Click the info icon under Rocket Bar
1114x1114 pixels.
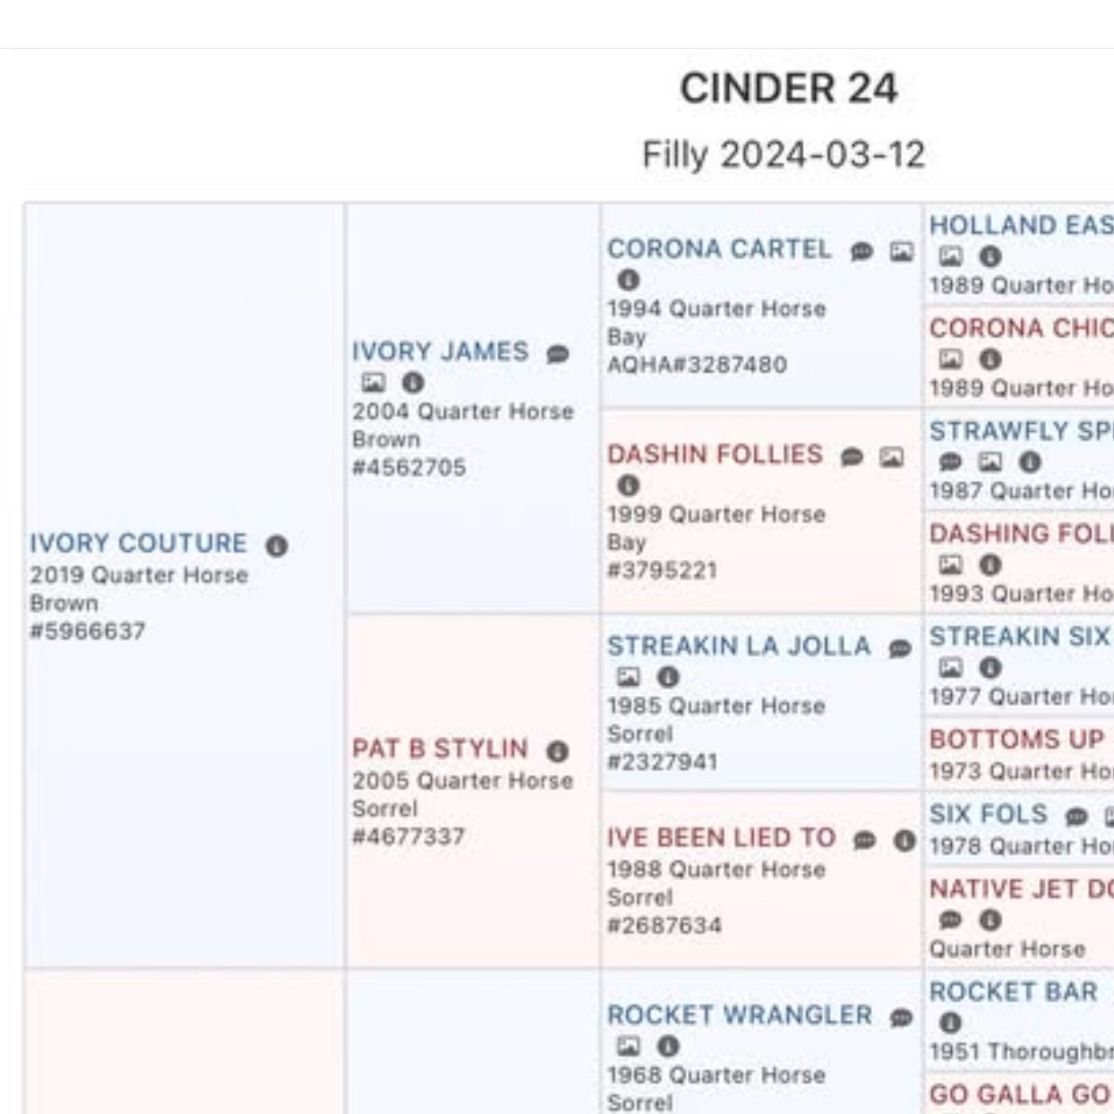pos(950,1023)
